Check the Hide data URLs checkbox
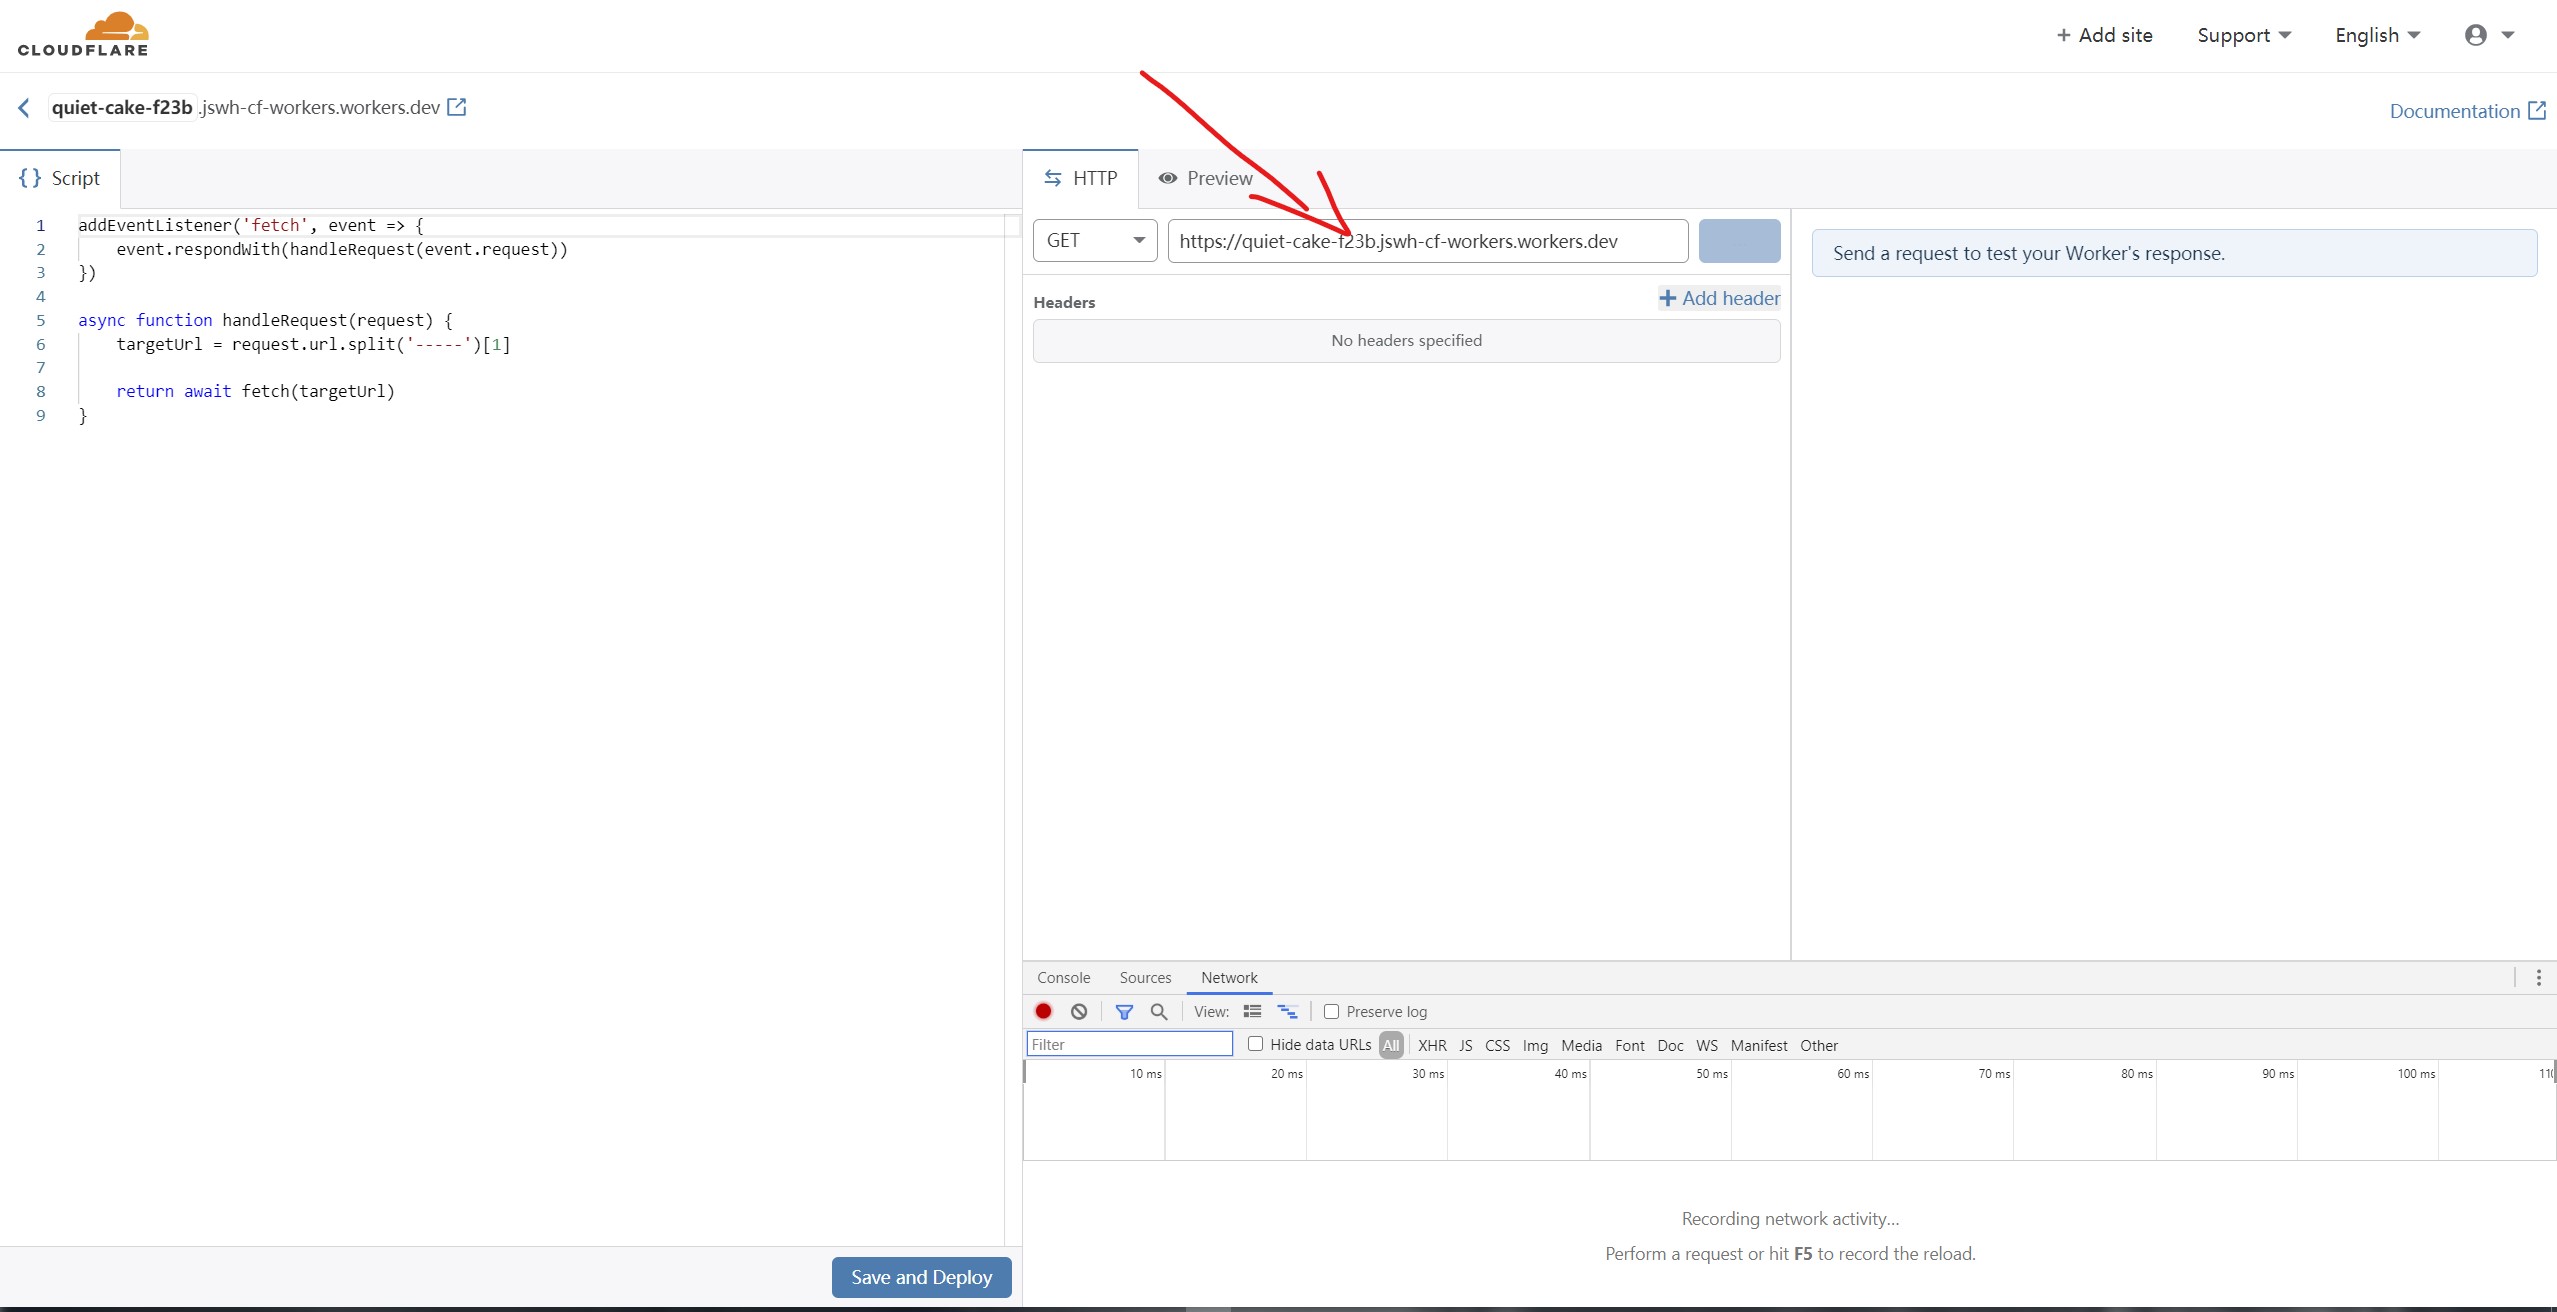 coord(1255,1044)
